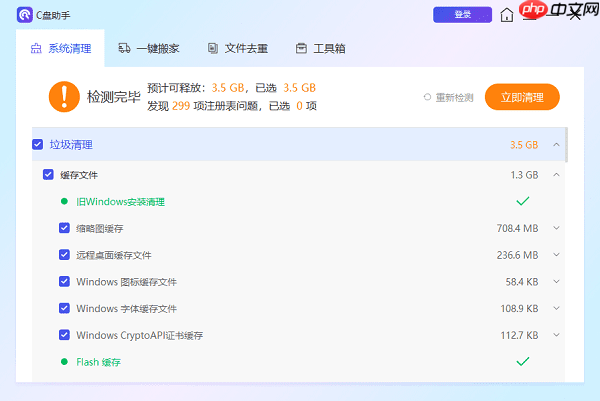Click the 一键搬家 truck icon
The height and width of the screenshot is (401, 600).
click(124, 48)
